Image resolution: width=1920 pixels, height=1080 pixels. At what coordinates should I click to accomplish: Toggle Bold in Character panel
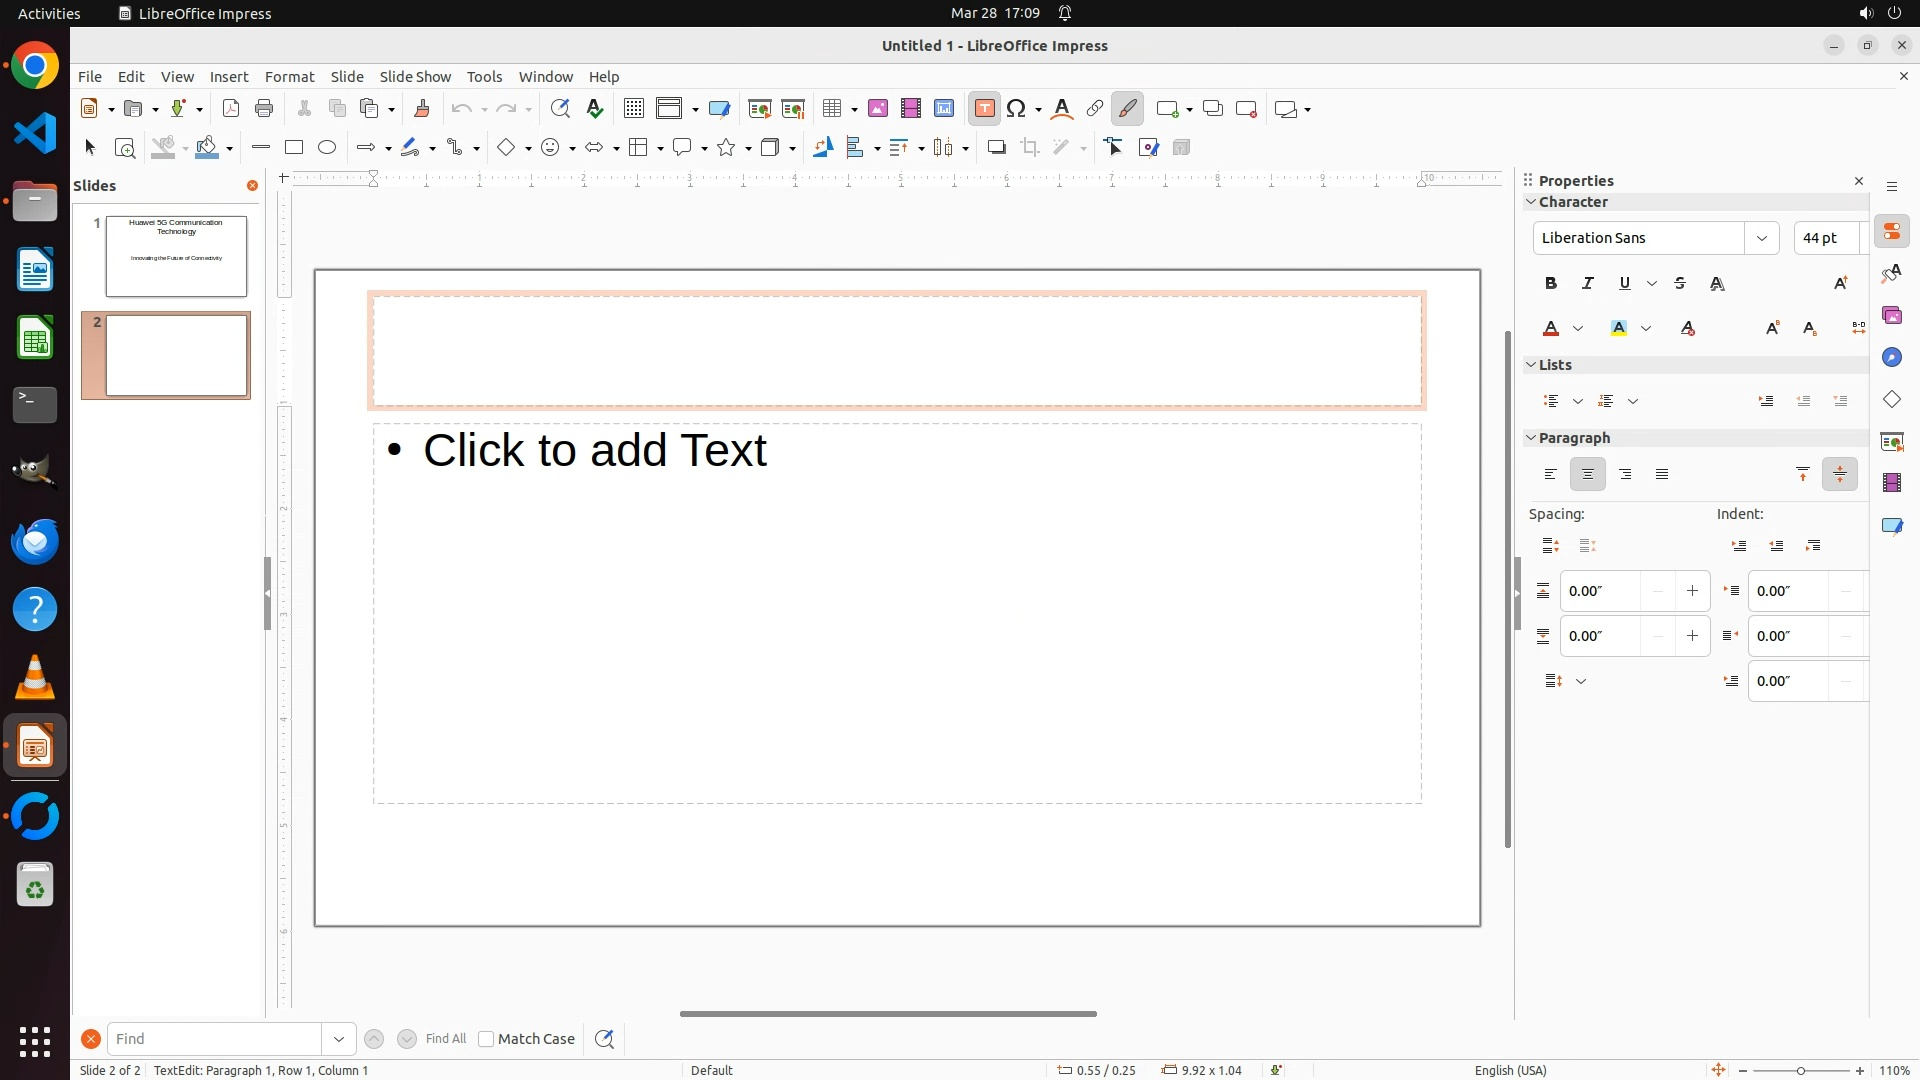[x=1551, y=284]
